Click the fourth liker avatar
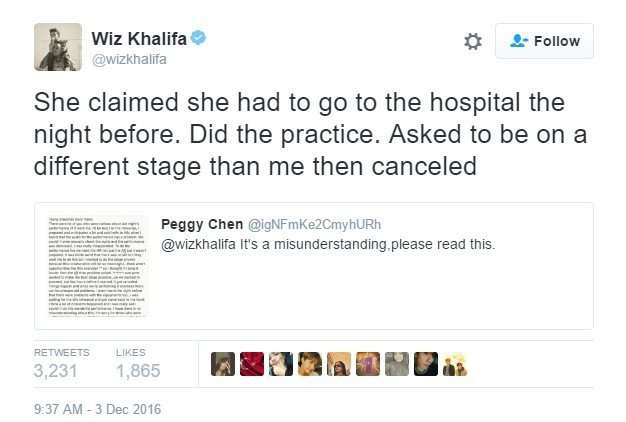 (311, 364)
